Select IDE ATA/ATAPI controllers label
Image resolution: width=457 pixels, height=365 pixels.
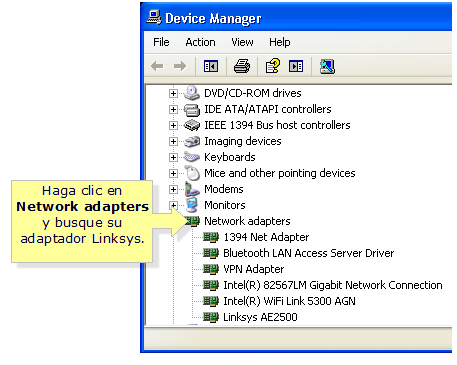pyautogui.click(x=268, y=109)
